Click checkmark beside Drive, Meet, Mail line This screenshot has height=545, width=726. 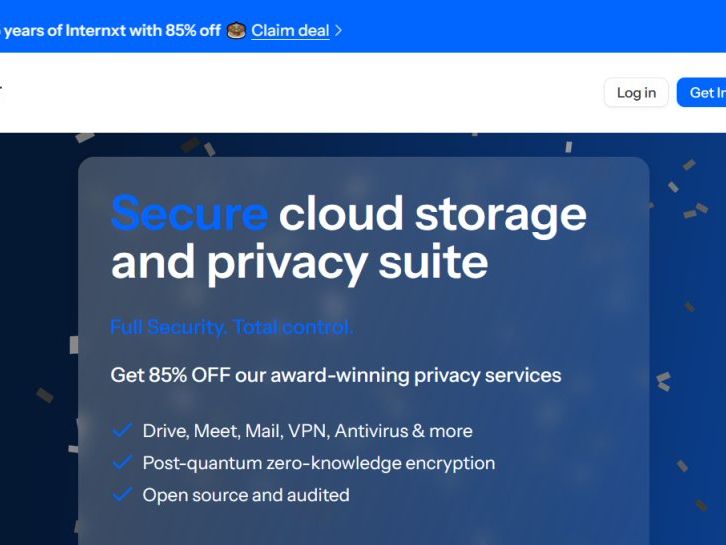point(122,430)
